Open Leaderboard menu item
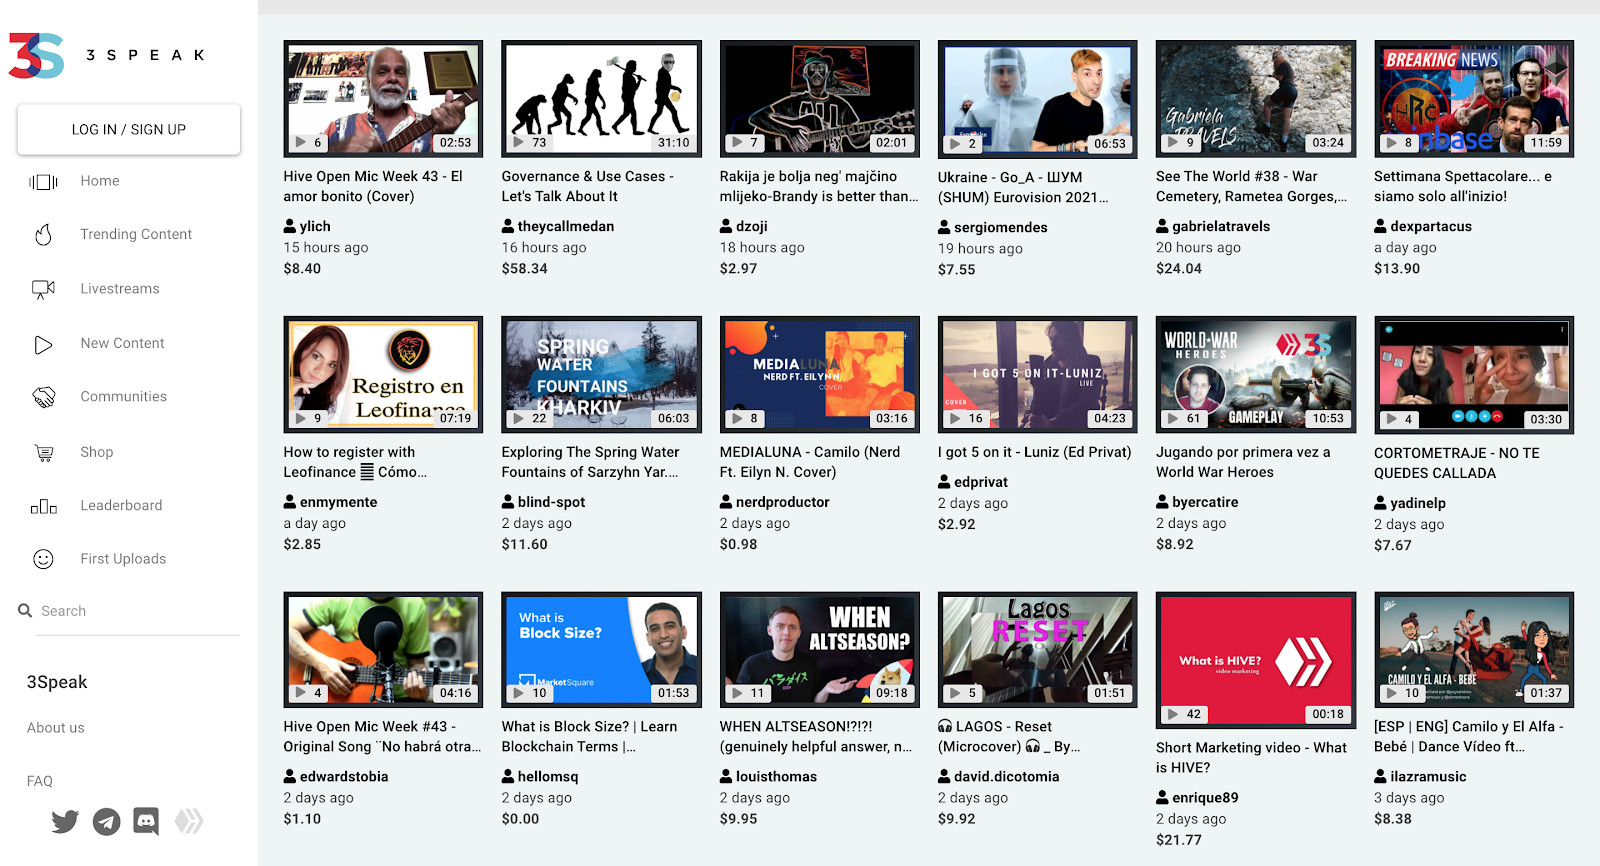The width and height of the screenshot is (1600, 866). click(x=121, y=506)
